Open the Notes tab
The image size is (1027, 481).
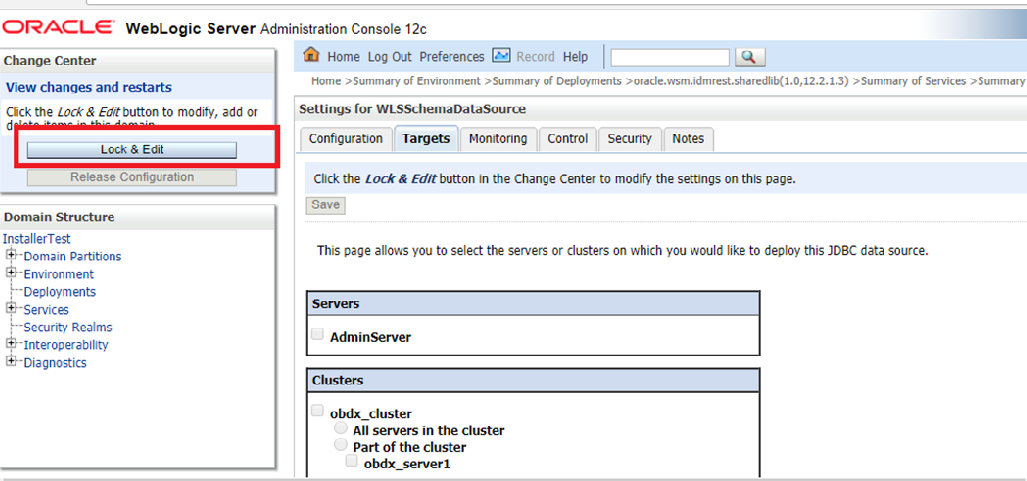click(688, 139)
